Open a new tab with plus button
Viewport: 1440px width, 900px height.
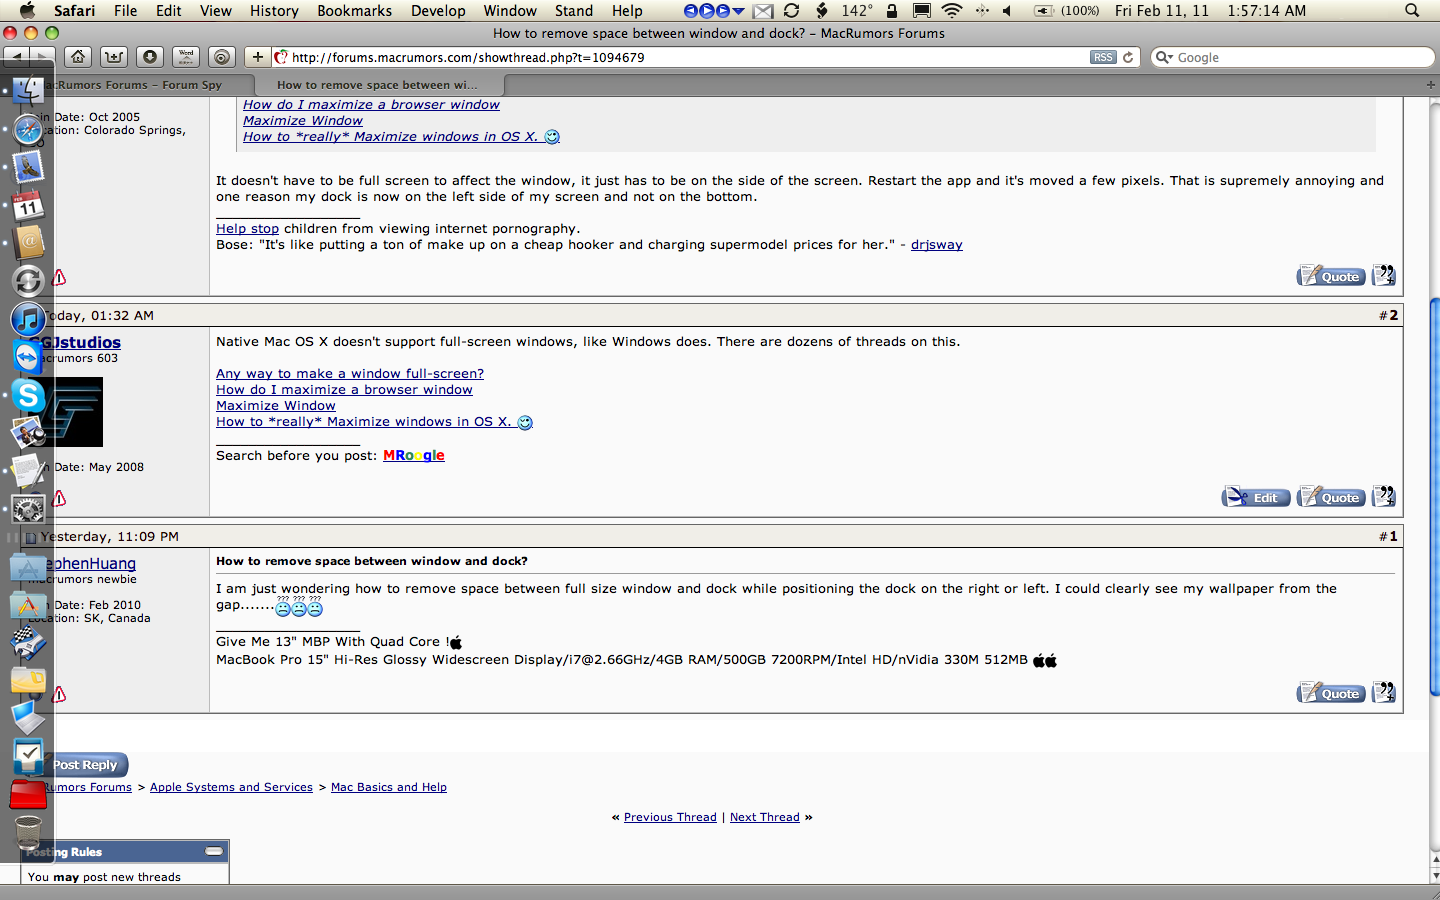[1430, 85]
